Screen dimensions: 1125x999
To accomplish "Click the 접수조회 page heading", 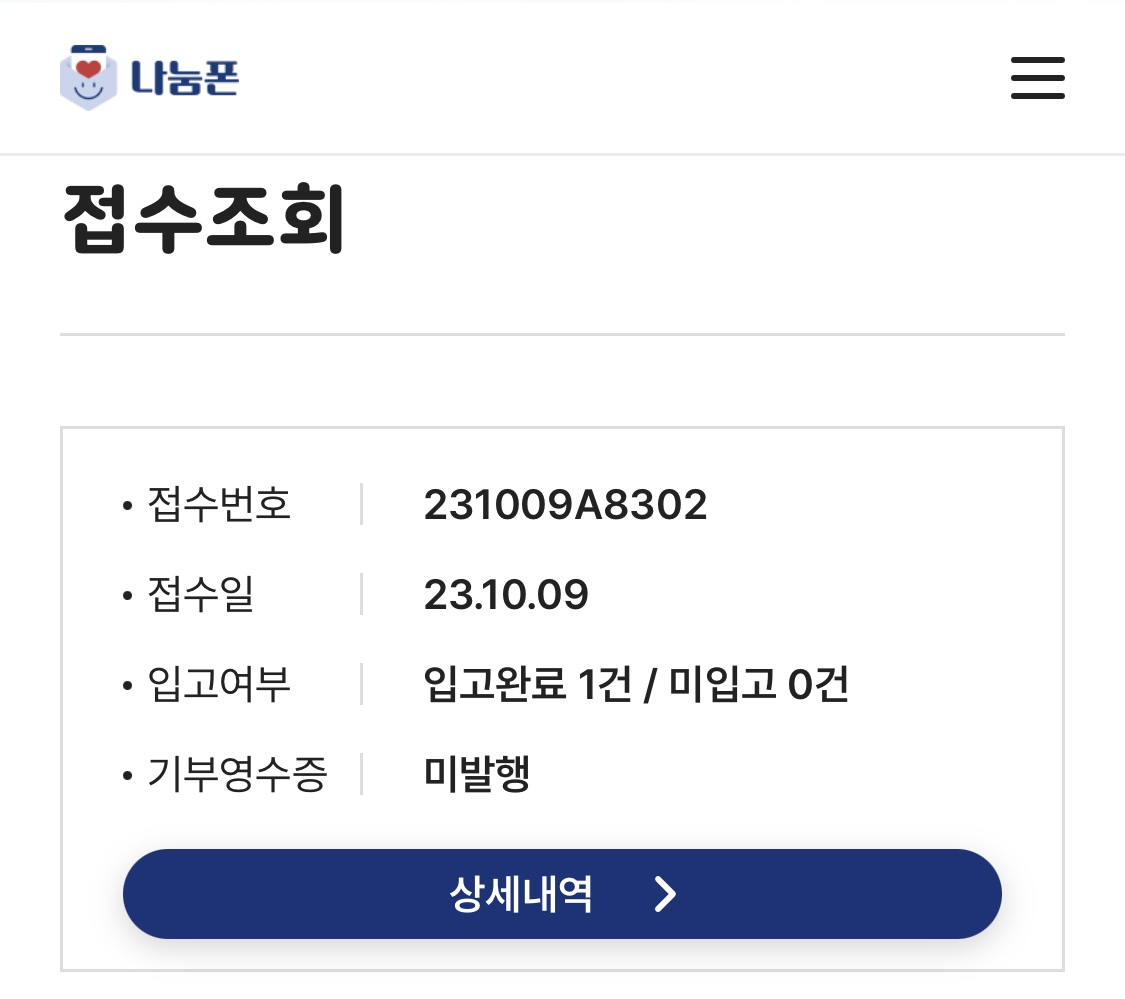I will (x=204, y=220).
